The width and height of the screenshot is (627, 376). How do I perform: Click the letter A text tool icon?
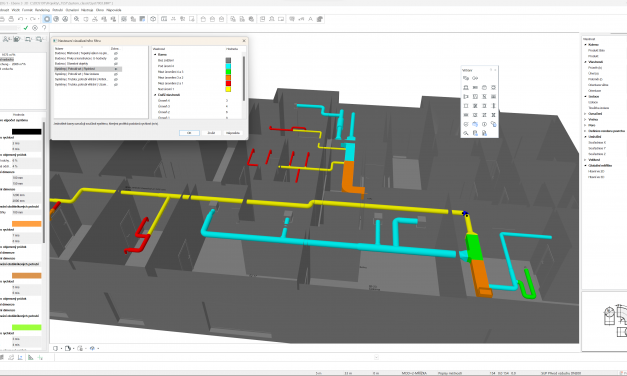(310, 19)
